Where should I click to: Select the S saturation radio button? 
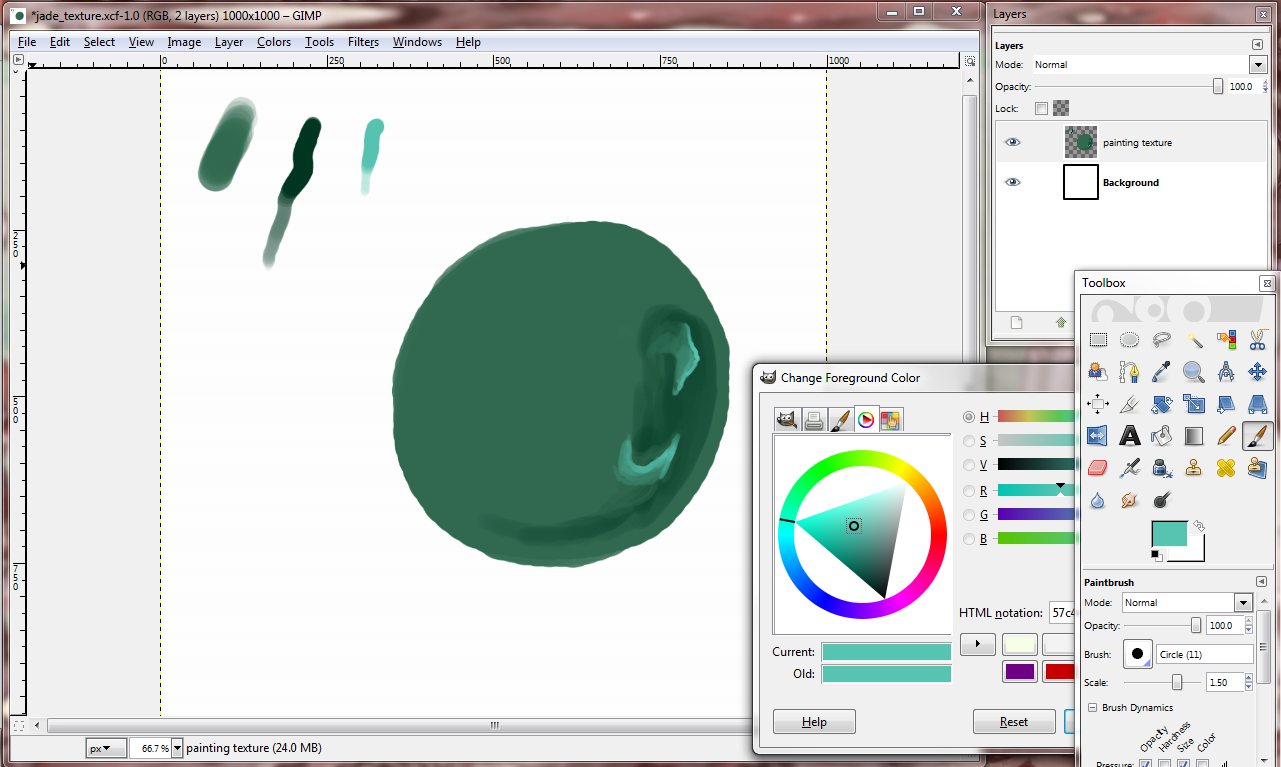click(968, 441)
